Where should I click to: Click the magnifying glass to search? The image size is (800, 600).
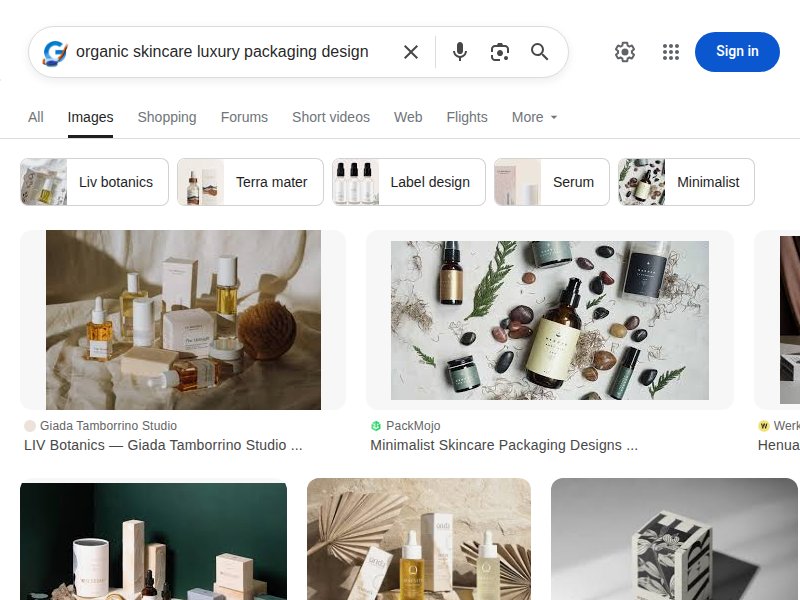pos(540,51)
